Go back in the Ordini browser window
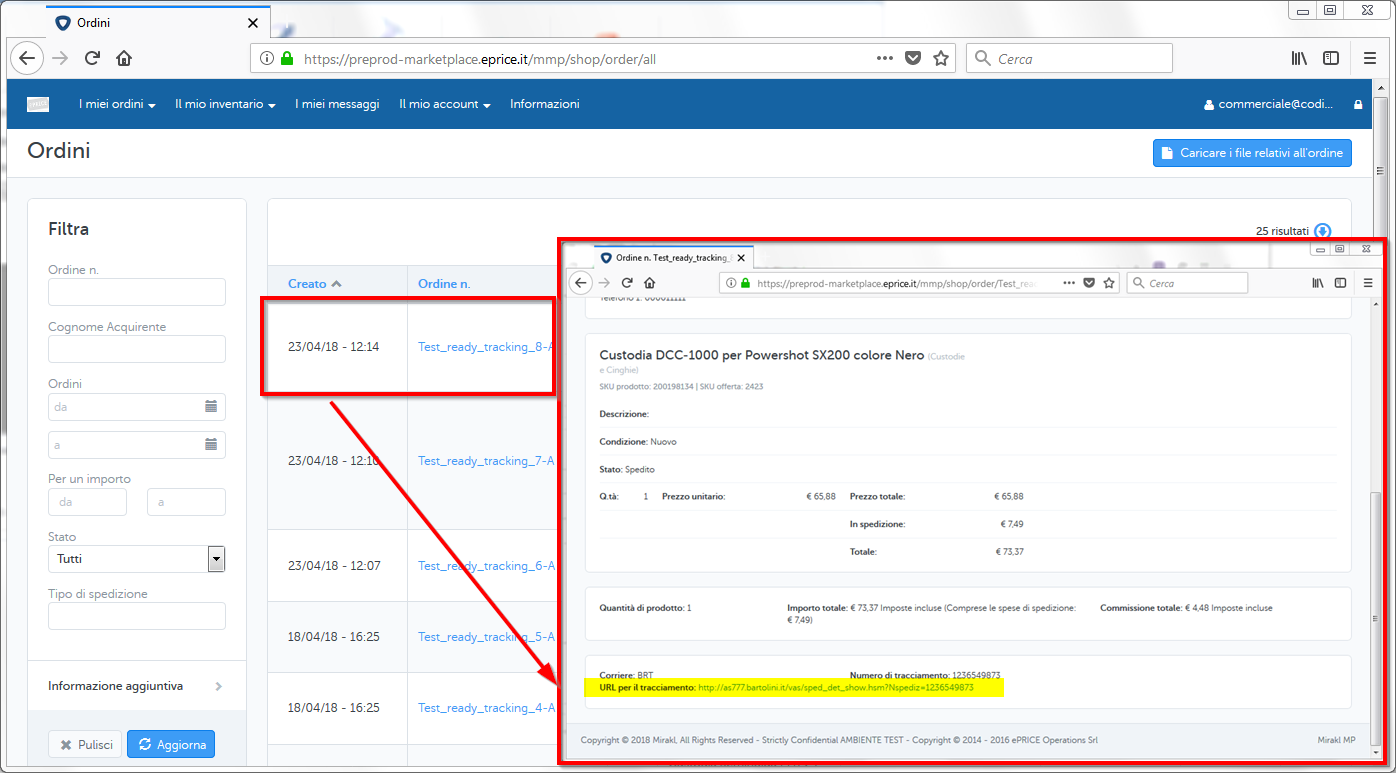The height and width of the screenshot is (773, 1396). [27, 58]
